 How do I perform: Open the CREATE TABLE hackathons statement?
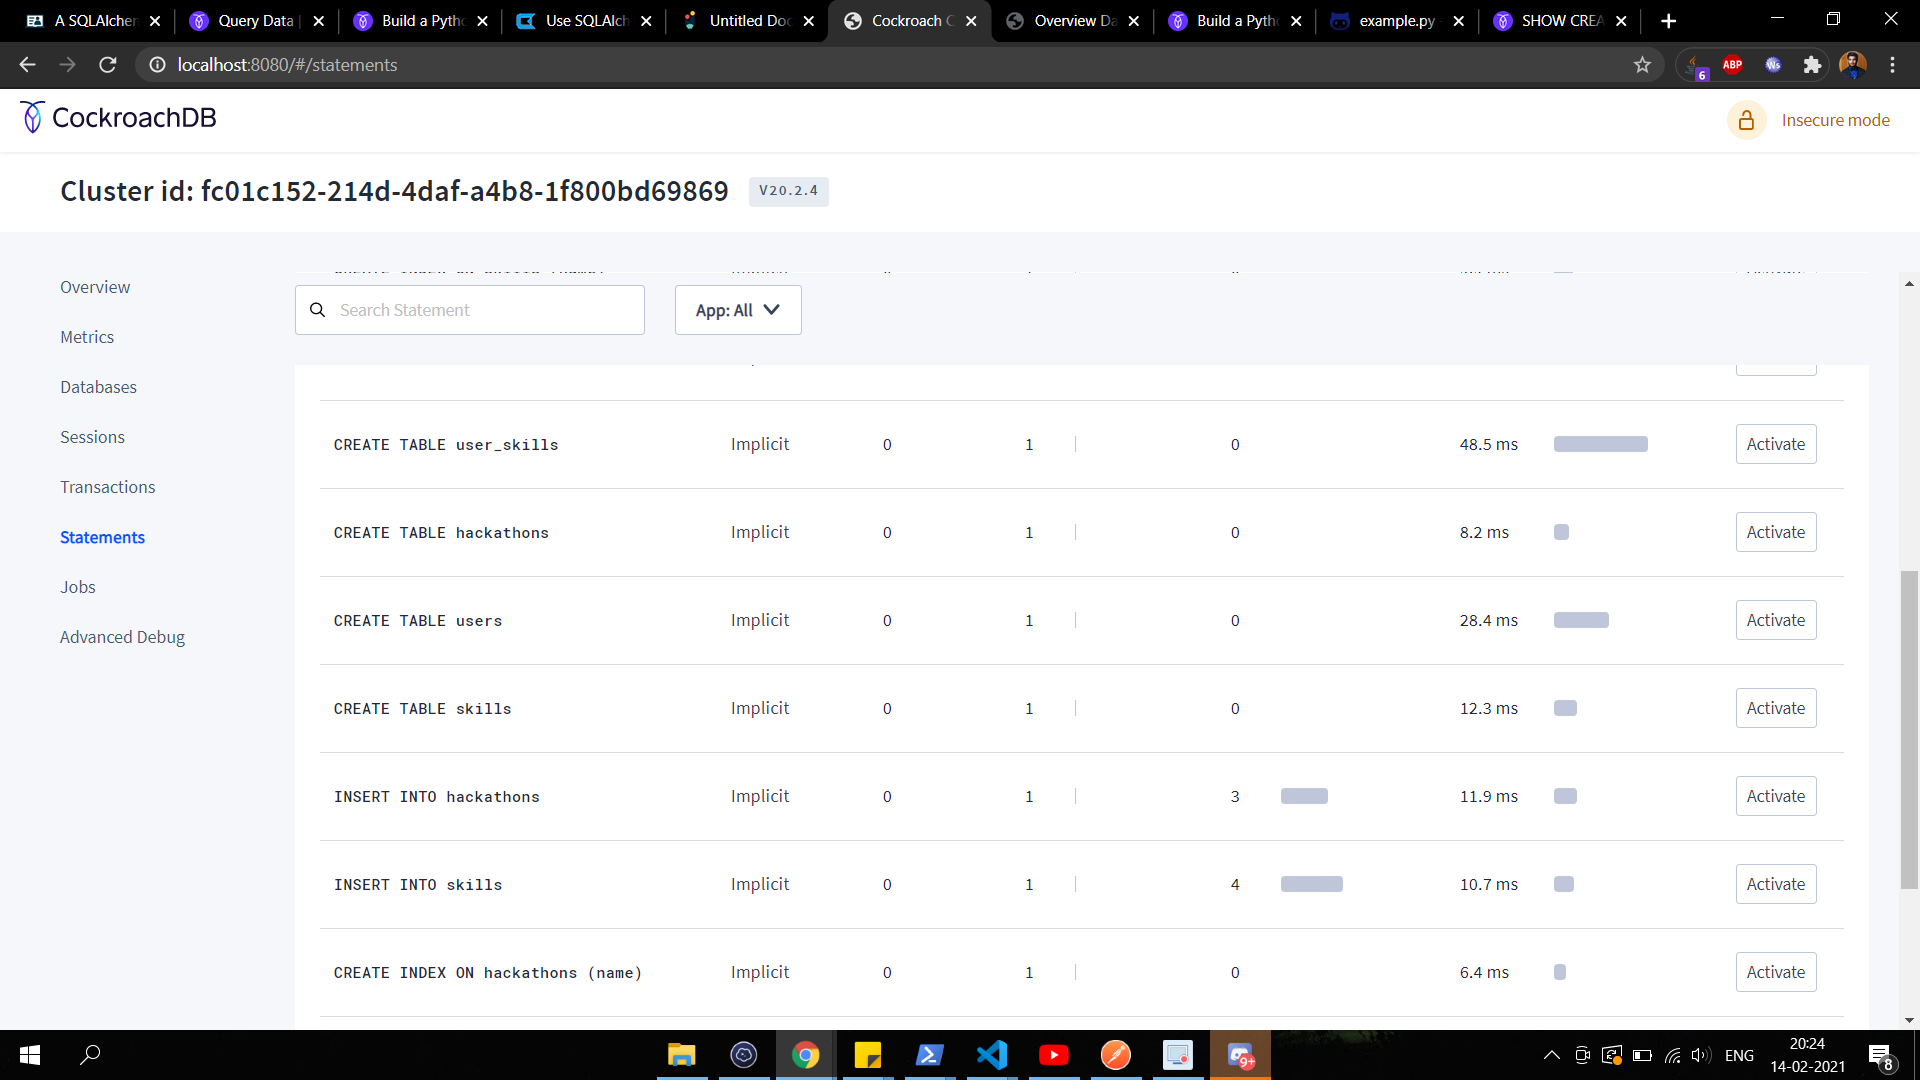coord(441,533)
